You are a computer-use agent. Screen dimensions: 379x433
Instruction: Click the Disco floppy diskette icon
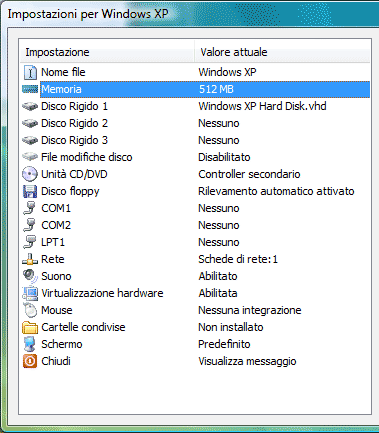(30, 191)
